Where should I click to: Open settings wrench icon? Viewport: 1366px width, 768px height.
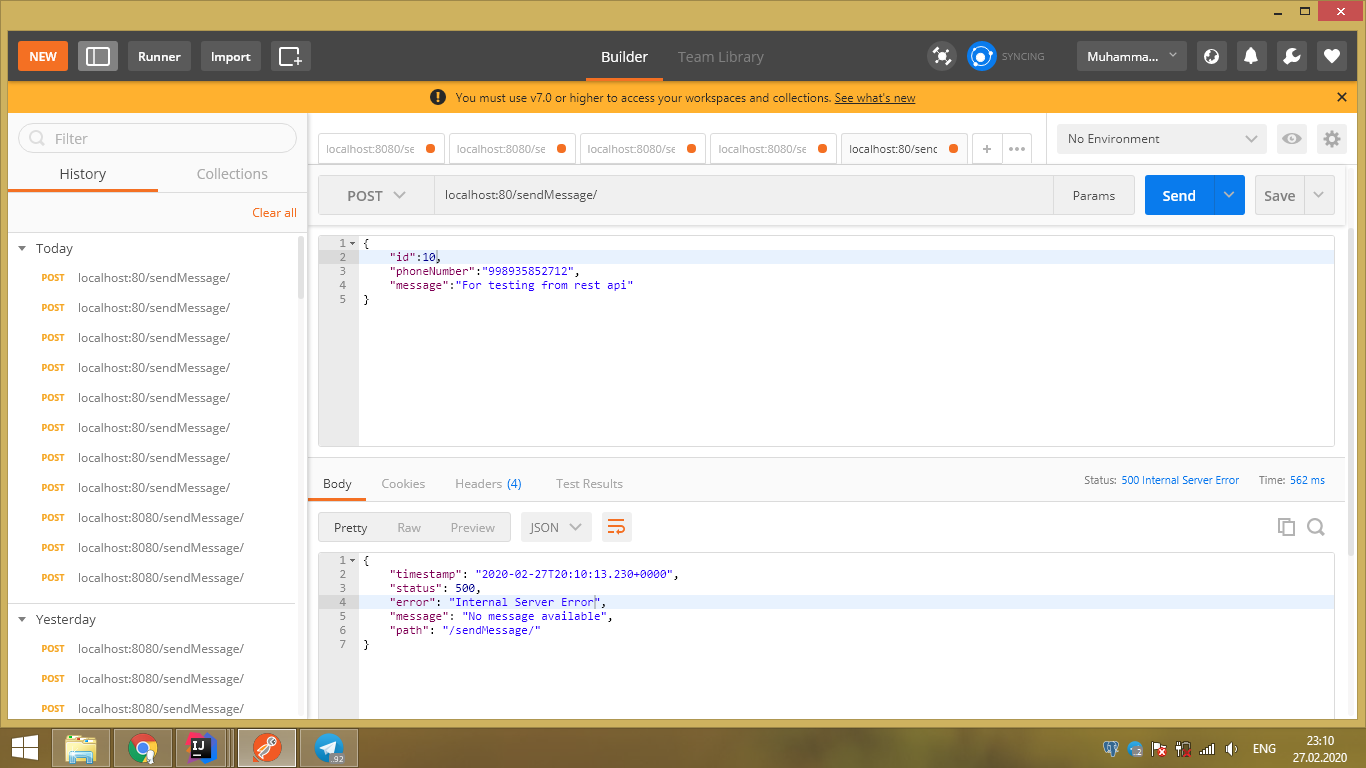1291,56
